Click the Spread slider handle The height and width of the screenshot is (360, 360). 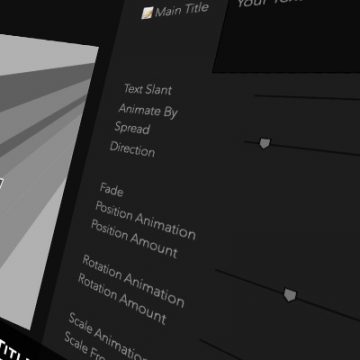(264, 143)
